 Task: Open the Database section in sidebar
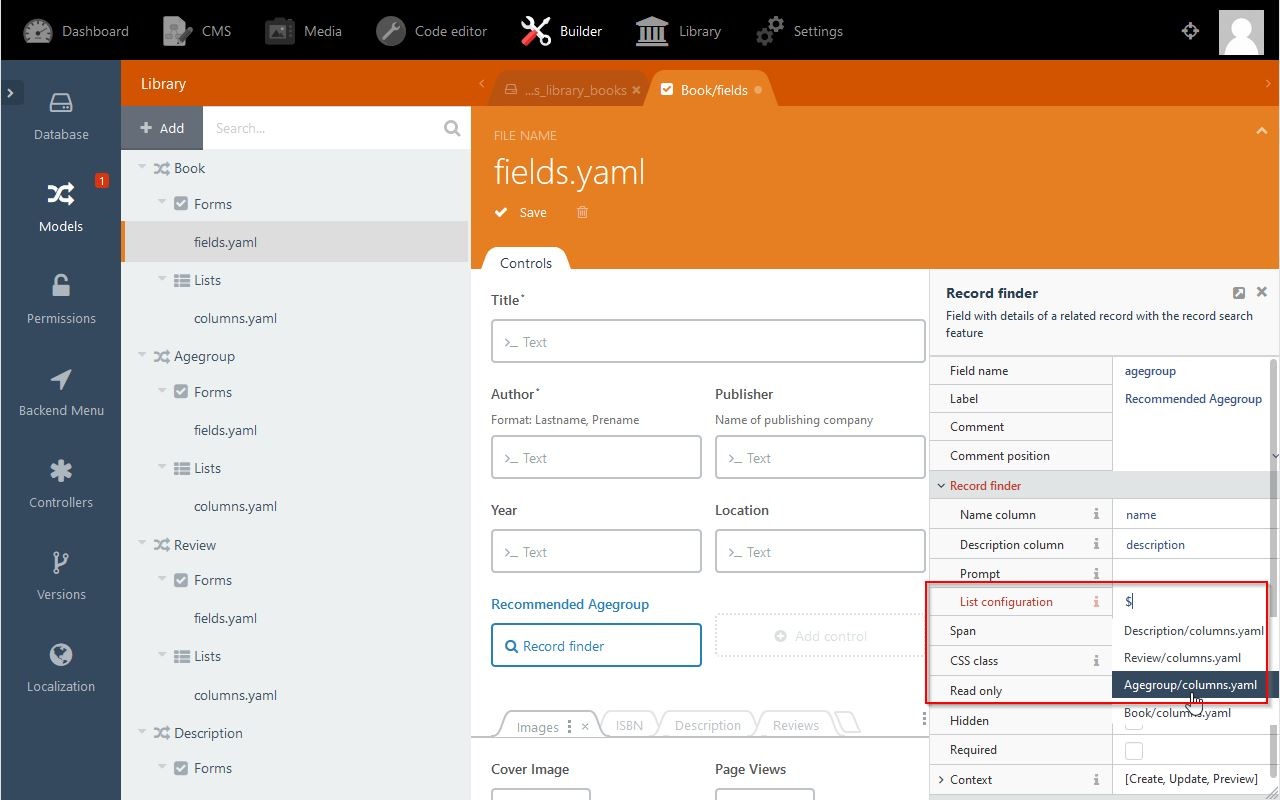coord(61,116)
